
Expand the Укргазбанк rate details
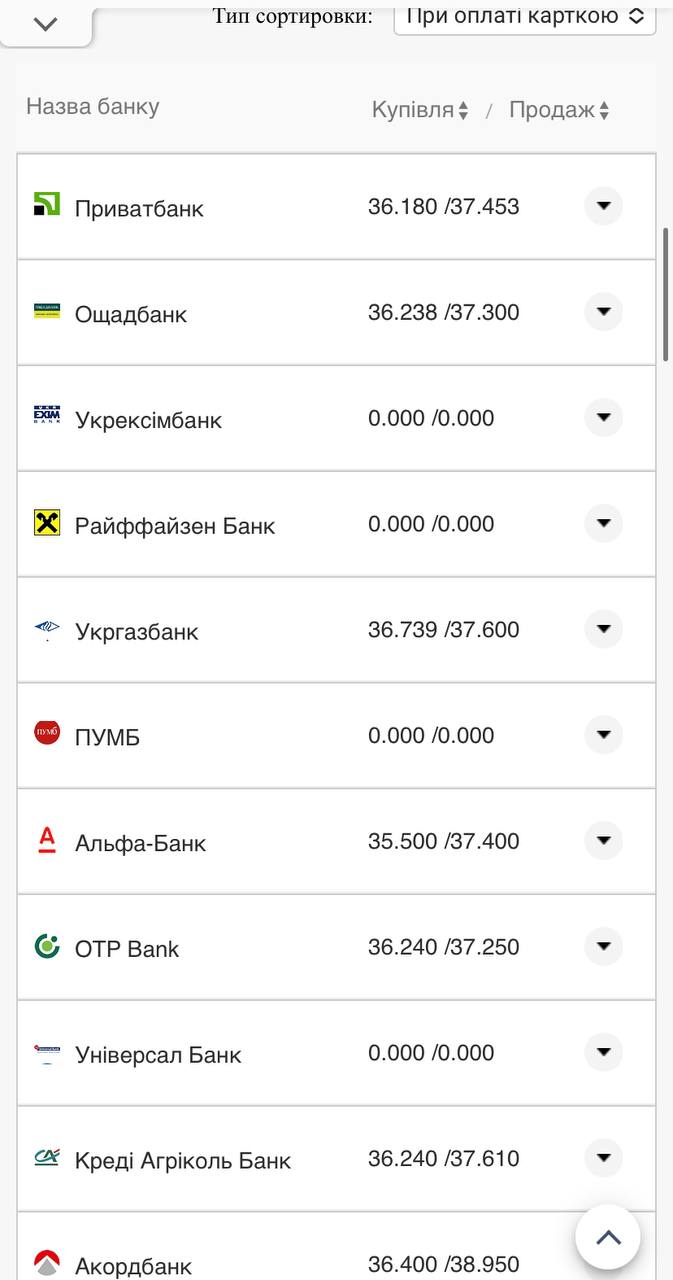[x=603, y=629]
